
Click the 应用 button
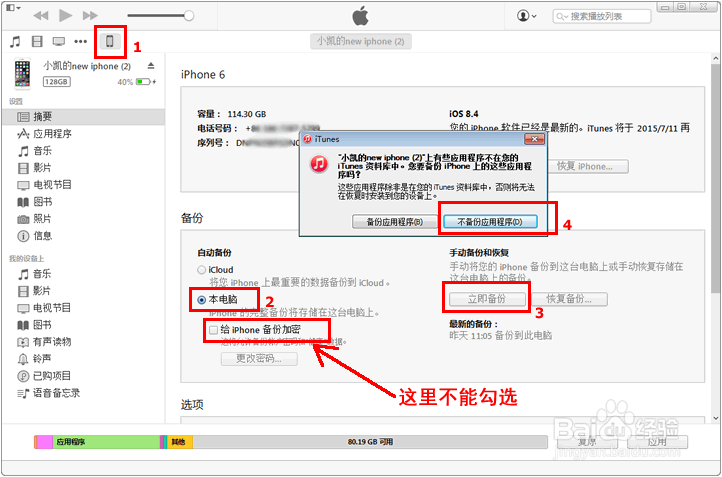coord(657,442)
